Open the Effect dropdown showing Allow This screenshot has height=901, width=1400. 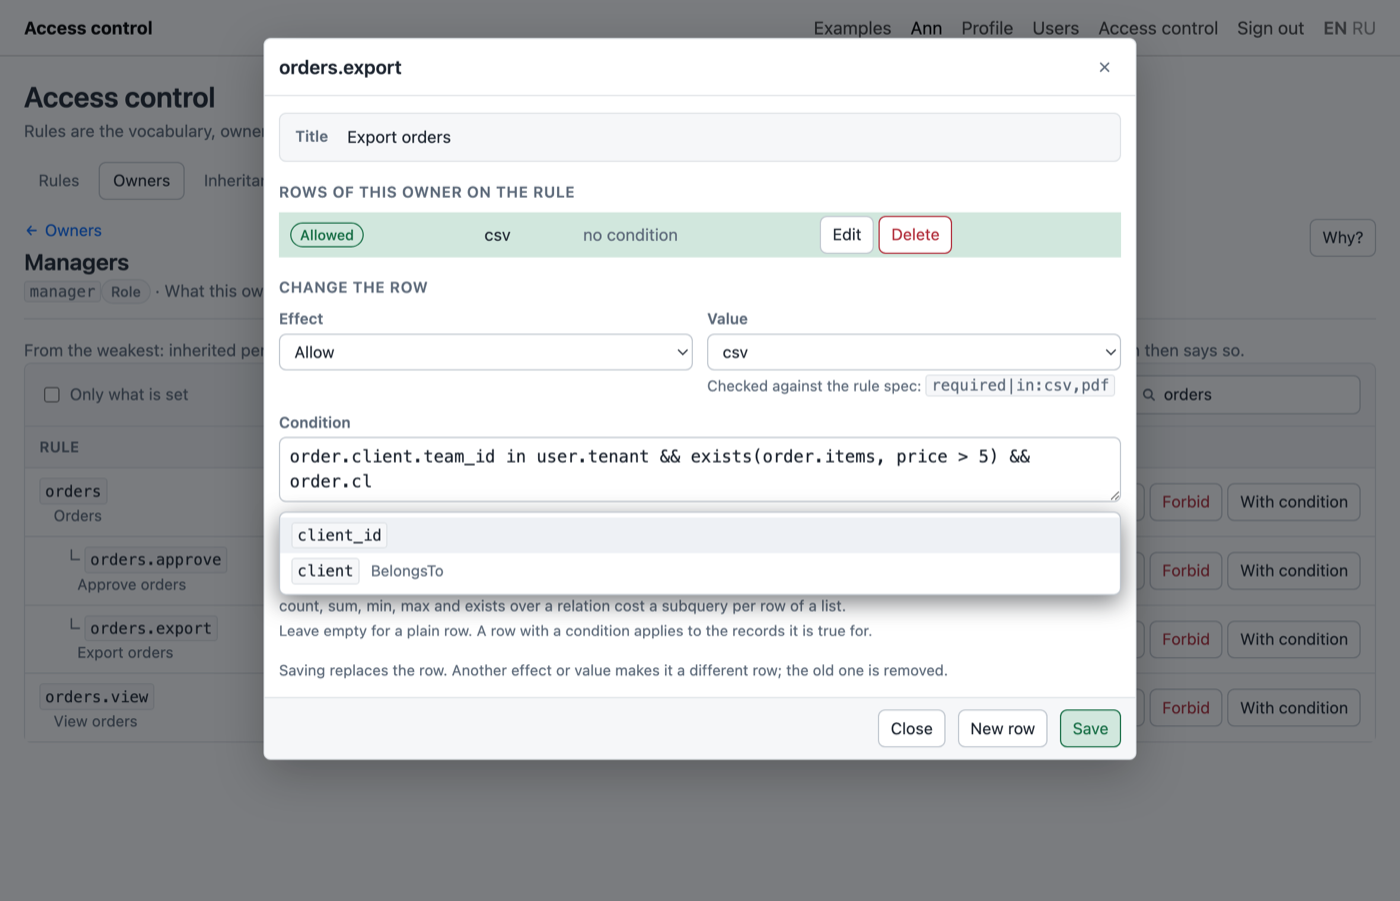486,352
